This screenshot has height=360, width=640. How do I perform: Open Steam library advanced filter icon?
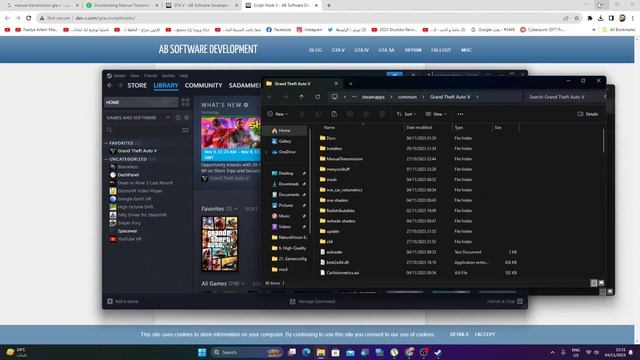click(x=185, y=130)
